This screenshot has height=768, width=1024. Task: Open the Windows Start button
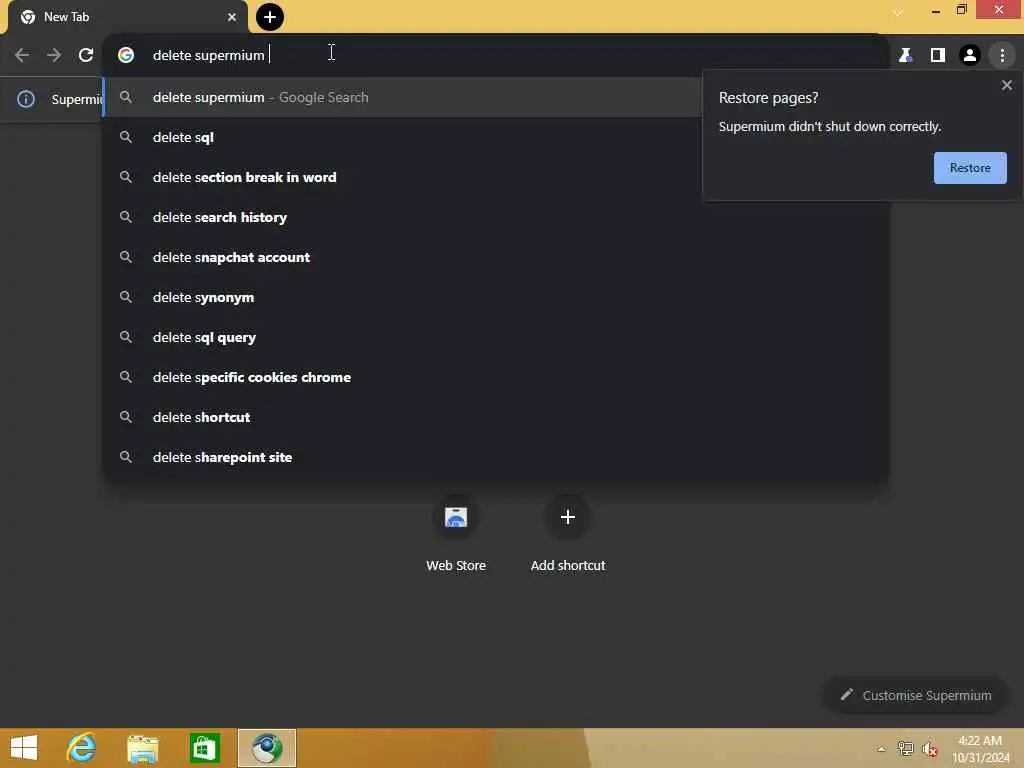point(24,748)
